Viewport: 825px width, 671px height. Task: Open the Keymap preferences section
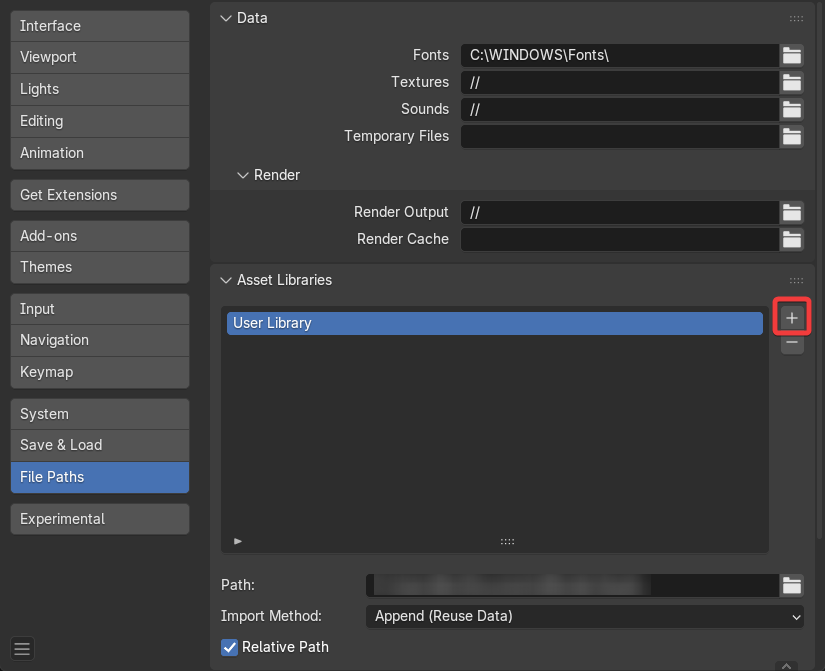[99, 372]
